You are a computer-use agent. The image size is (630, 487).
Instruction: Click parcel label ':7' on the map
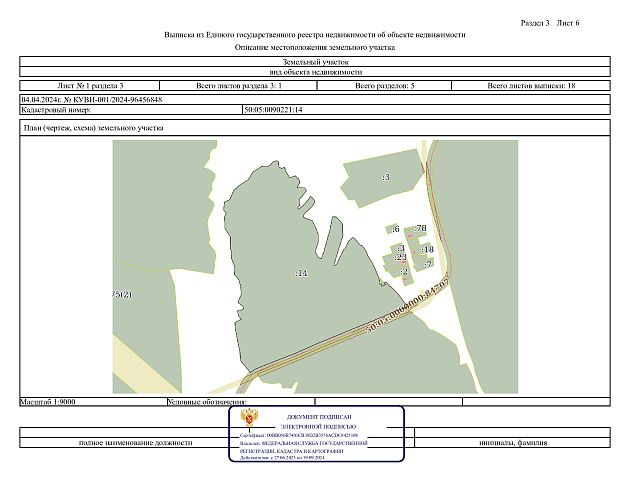(428, 264)
